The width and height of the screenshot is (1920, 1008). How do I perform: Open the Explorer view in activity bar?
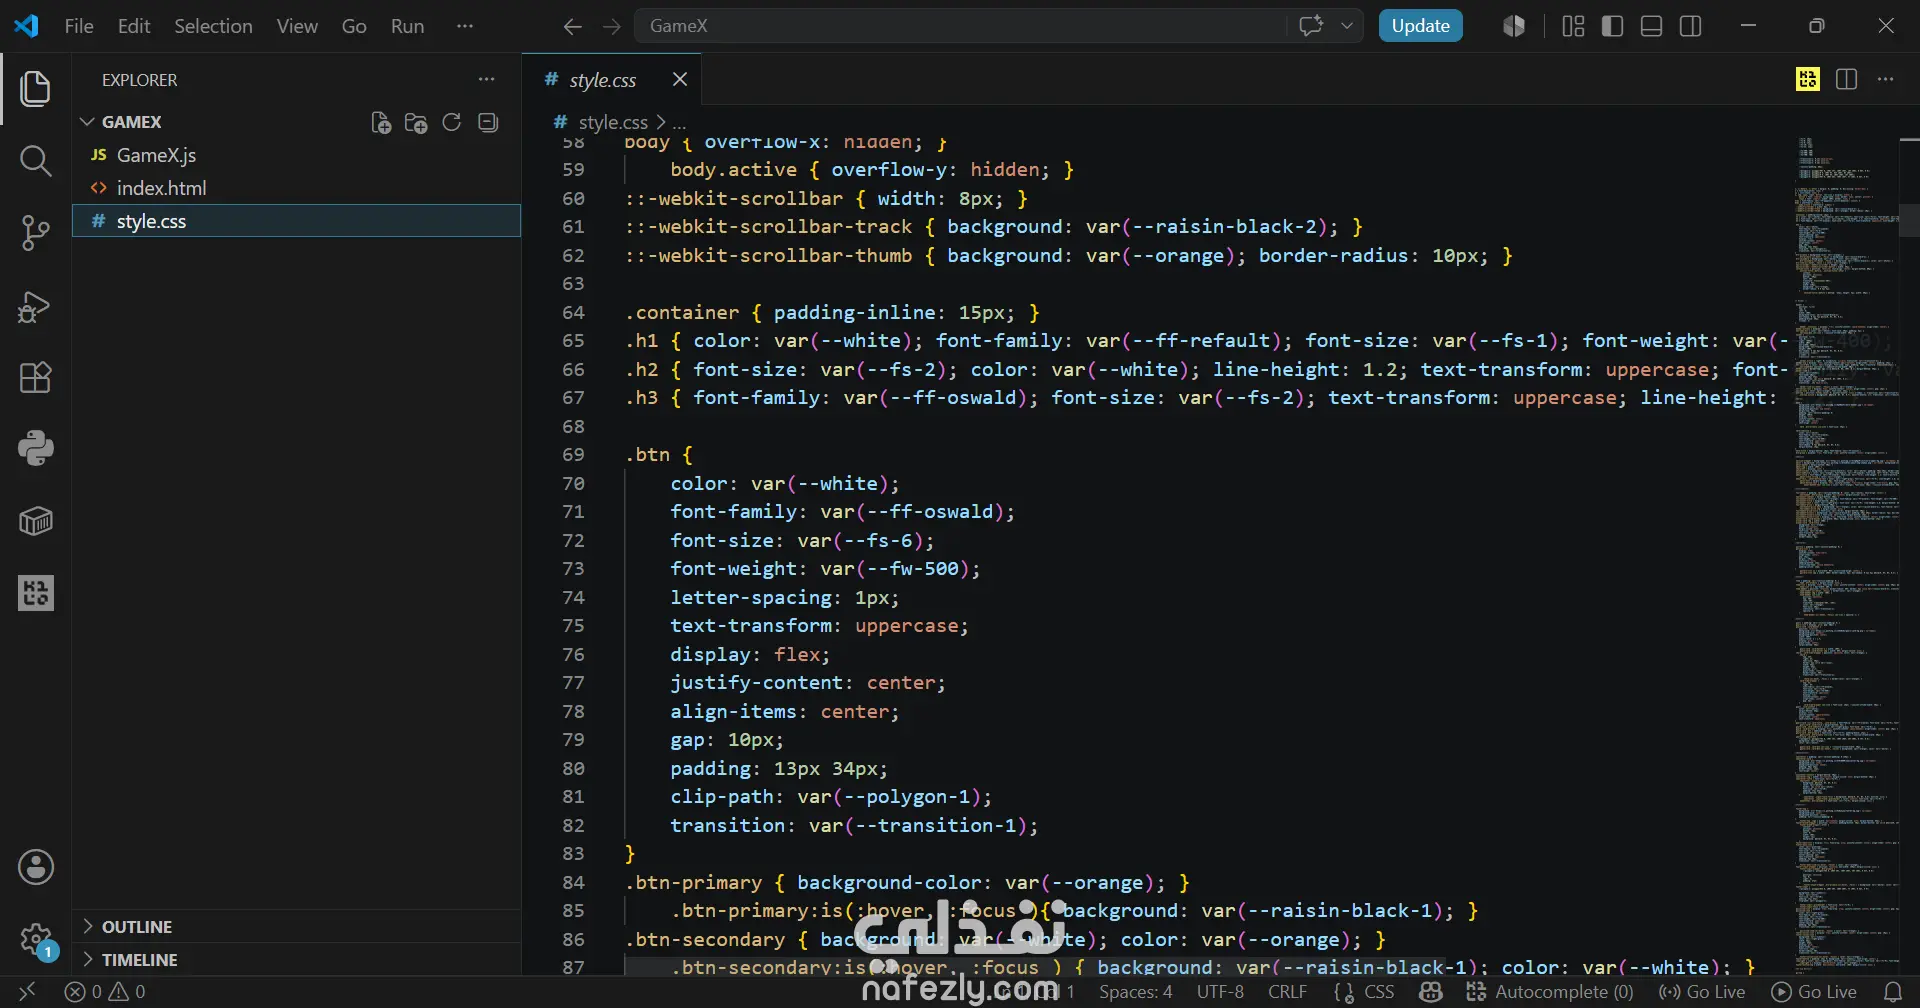click(x=35, y=88)
